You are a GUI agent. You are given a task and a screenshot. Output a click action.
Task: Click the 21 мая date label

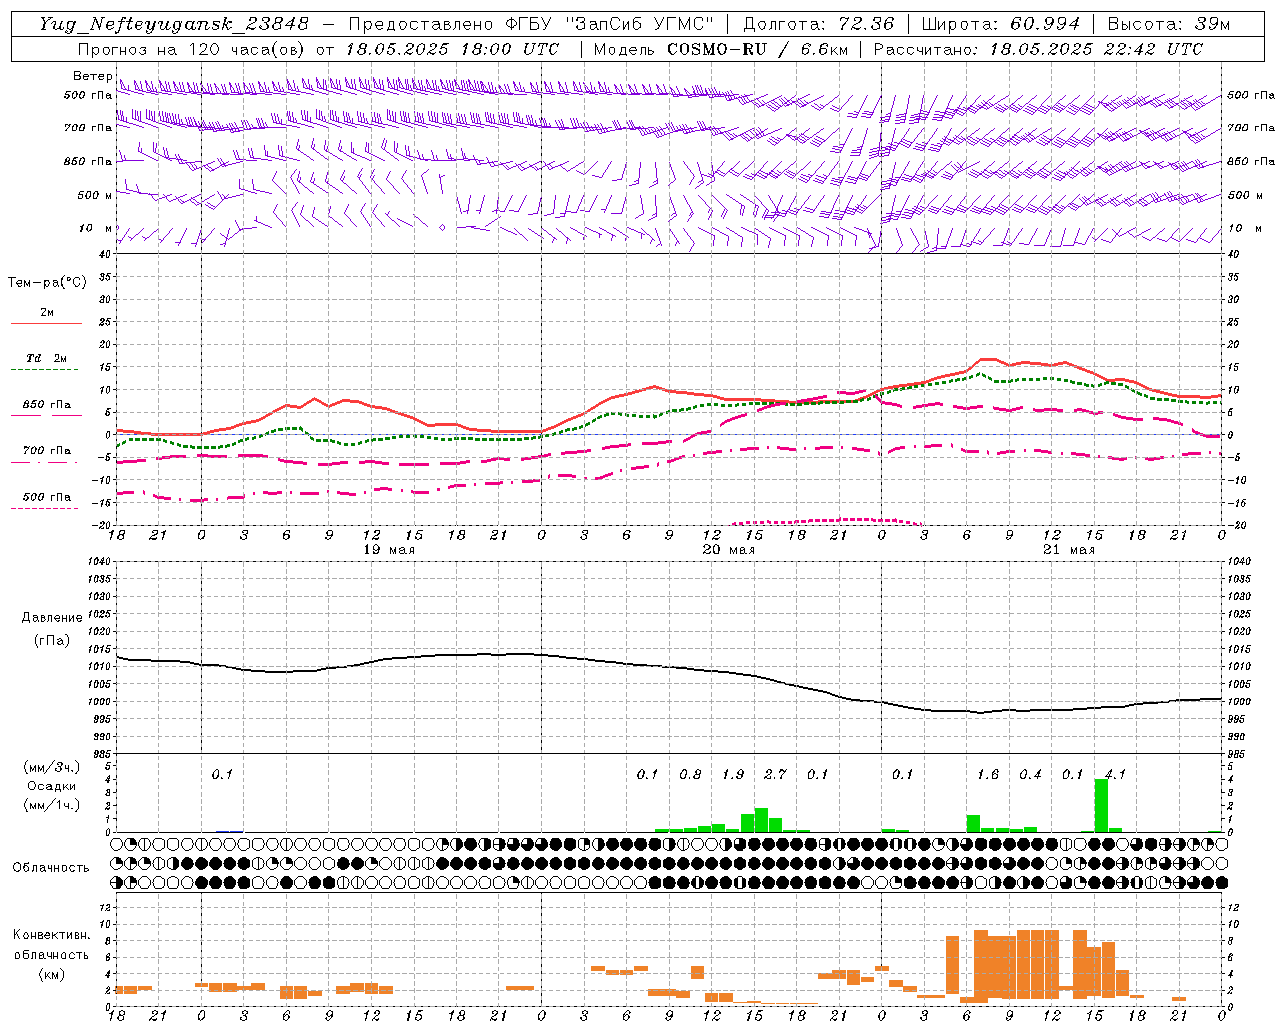click(1069, 550)
